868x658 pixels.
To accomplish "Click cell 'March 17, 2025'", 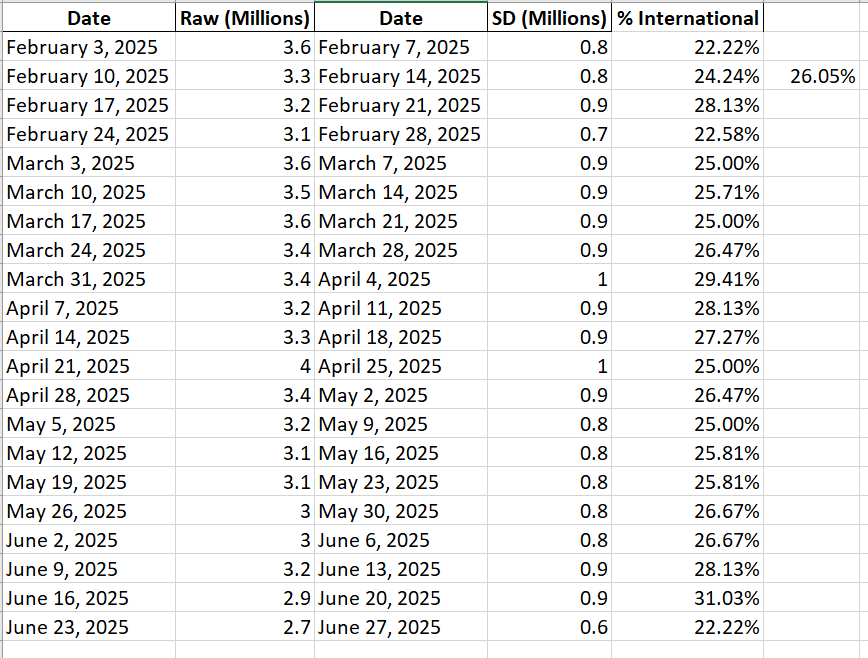I will (x=89, y=221).
